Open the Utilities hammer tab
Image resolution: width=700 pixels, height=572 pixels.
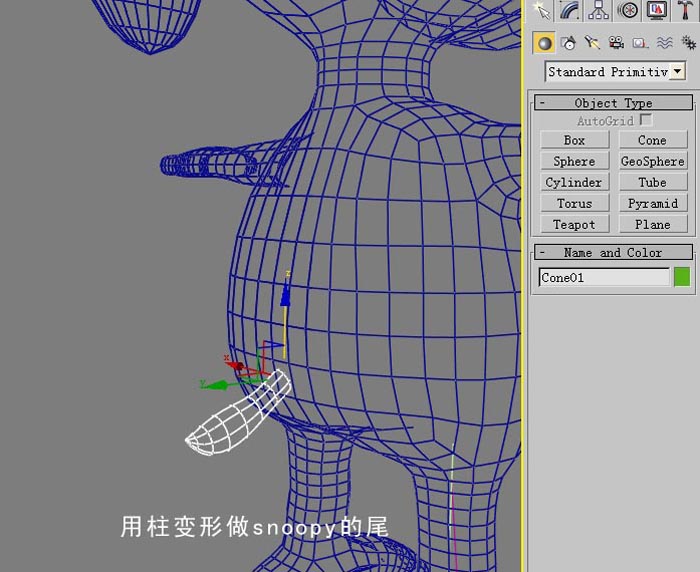pyautogui.click(x=684, y=11)
